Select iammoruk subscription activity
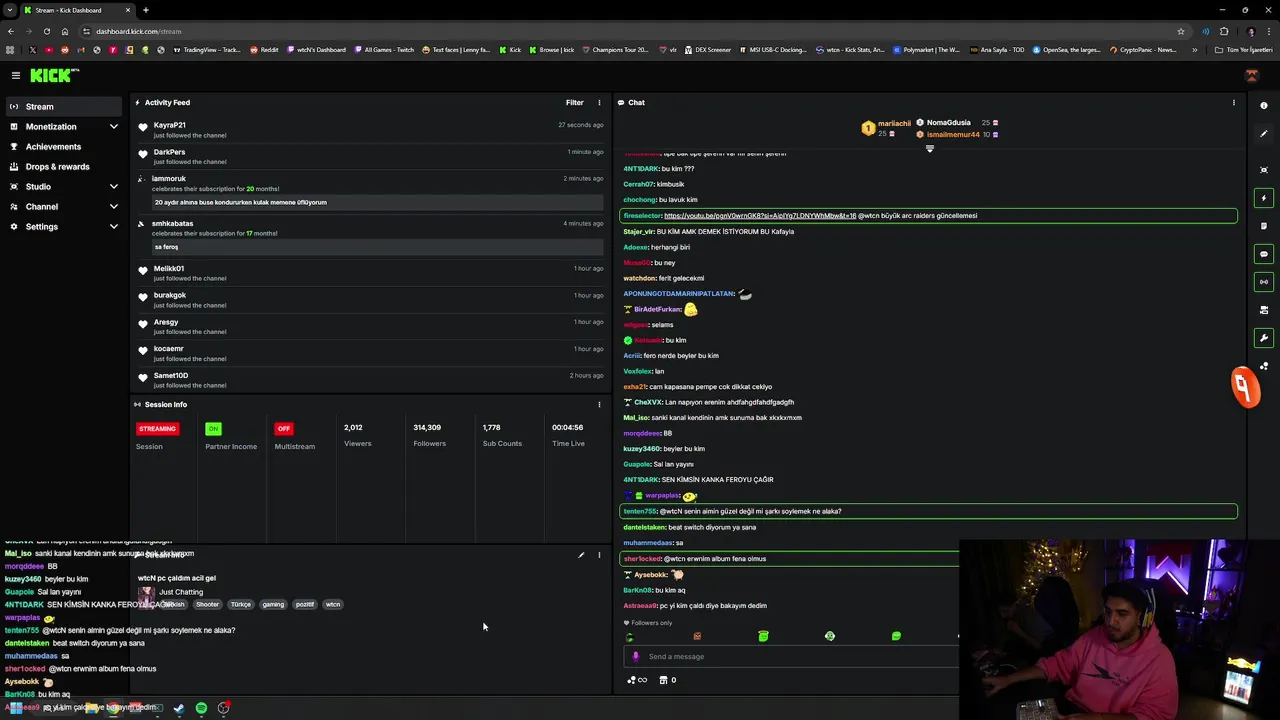 click(370, 191)
